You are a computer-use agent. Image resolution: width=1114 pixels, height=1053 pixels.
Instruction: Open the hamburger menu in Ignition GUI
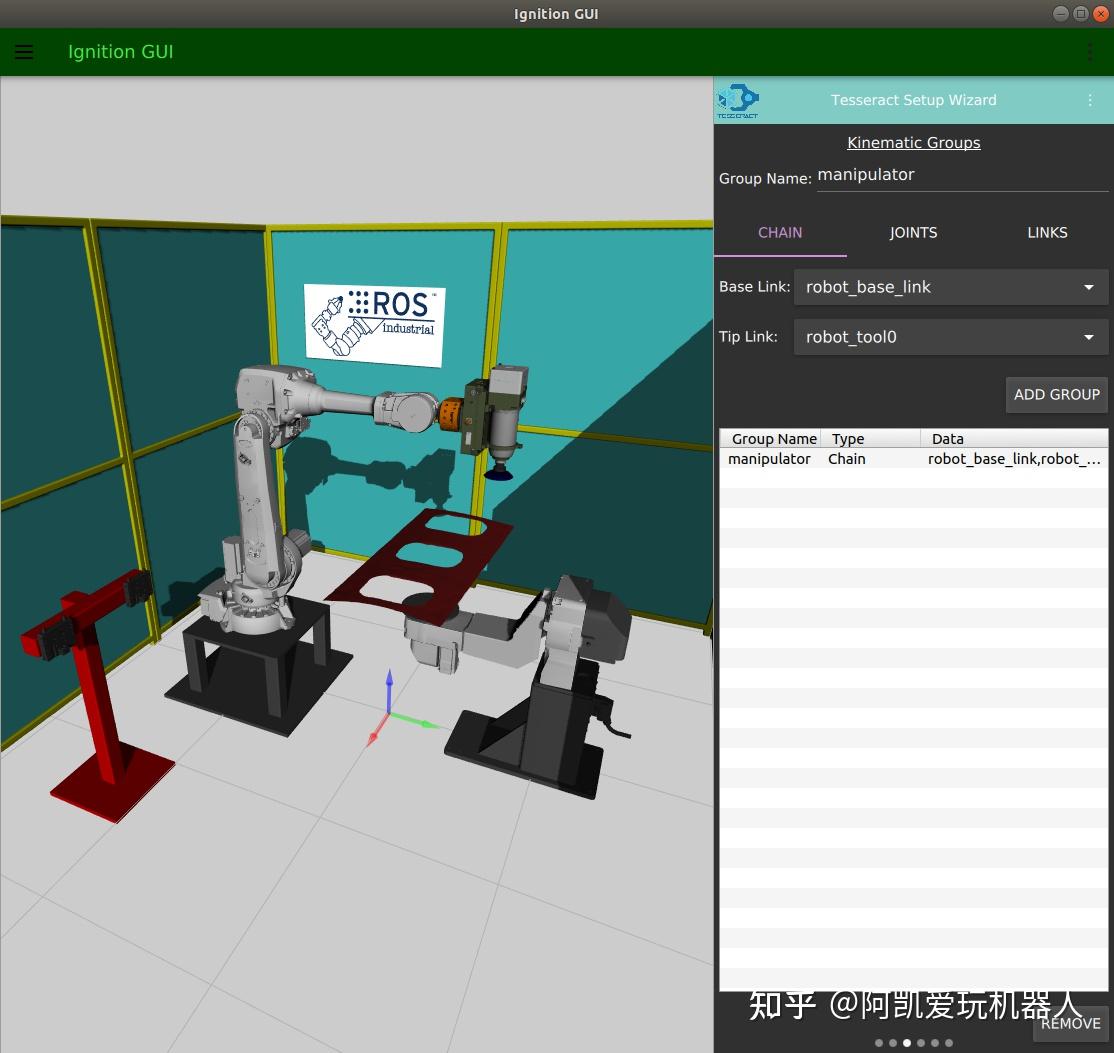pyautogui.click(x=24, y=52)
